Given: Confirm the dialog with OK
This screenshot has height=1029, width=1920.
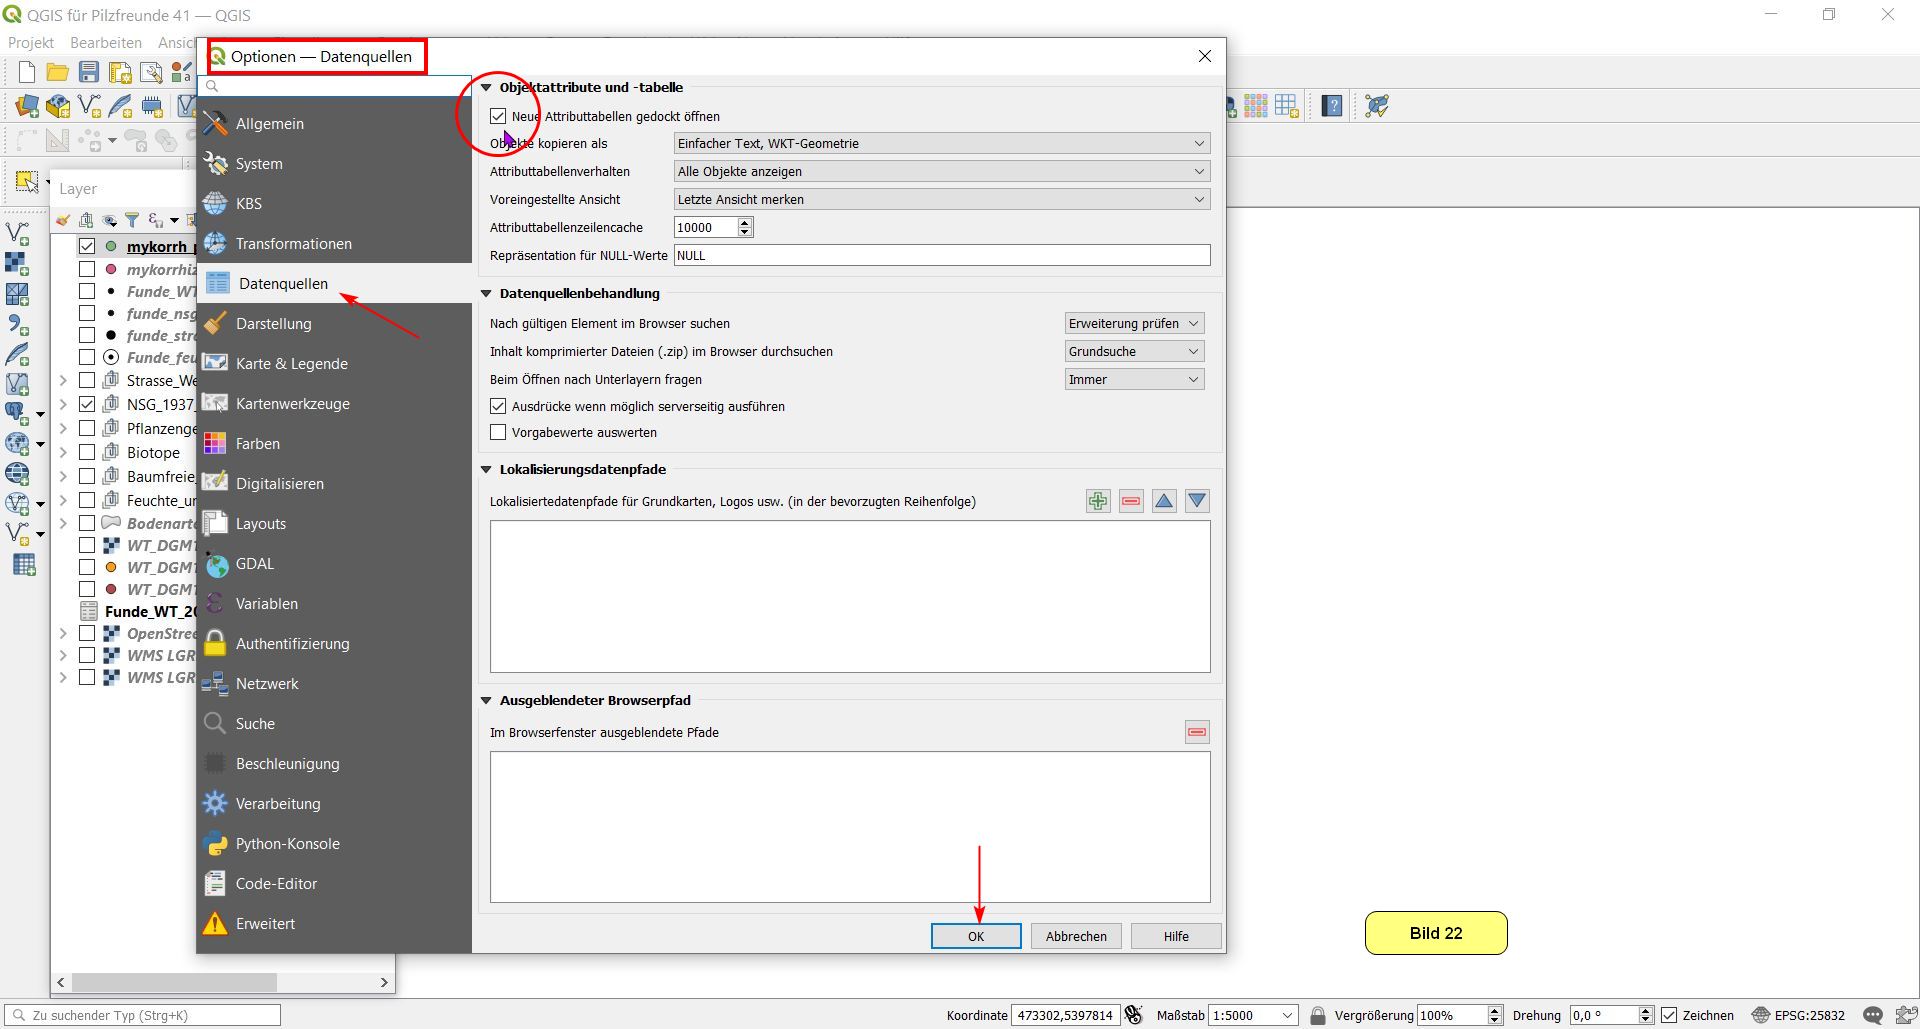Looking at the screenshot, I should click(x=976, y=936).
